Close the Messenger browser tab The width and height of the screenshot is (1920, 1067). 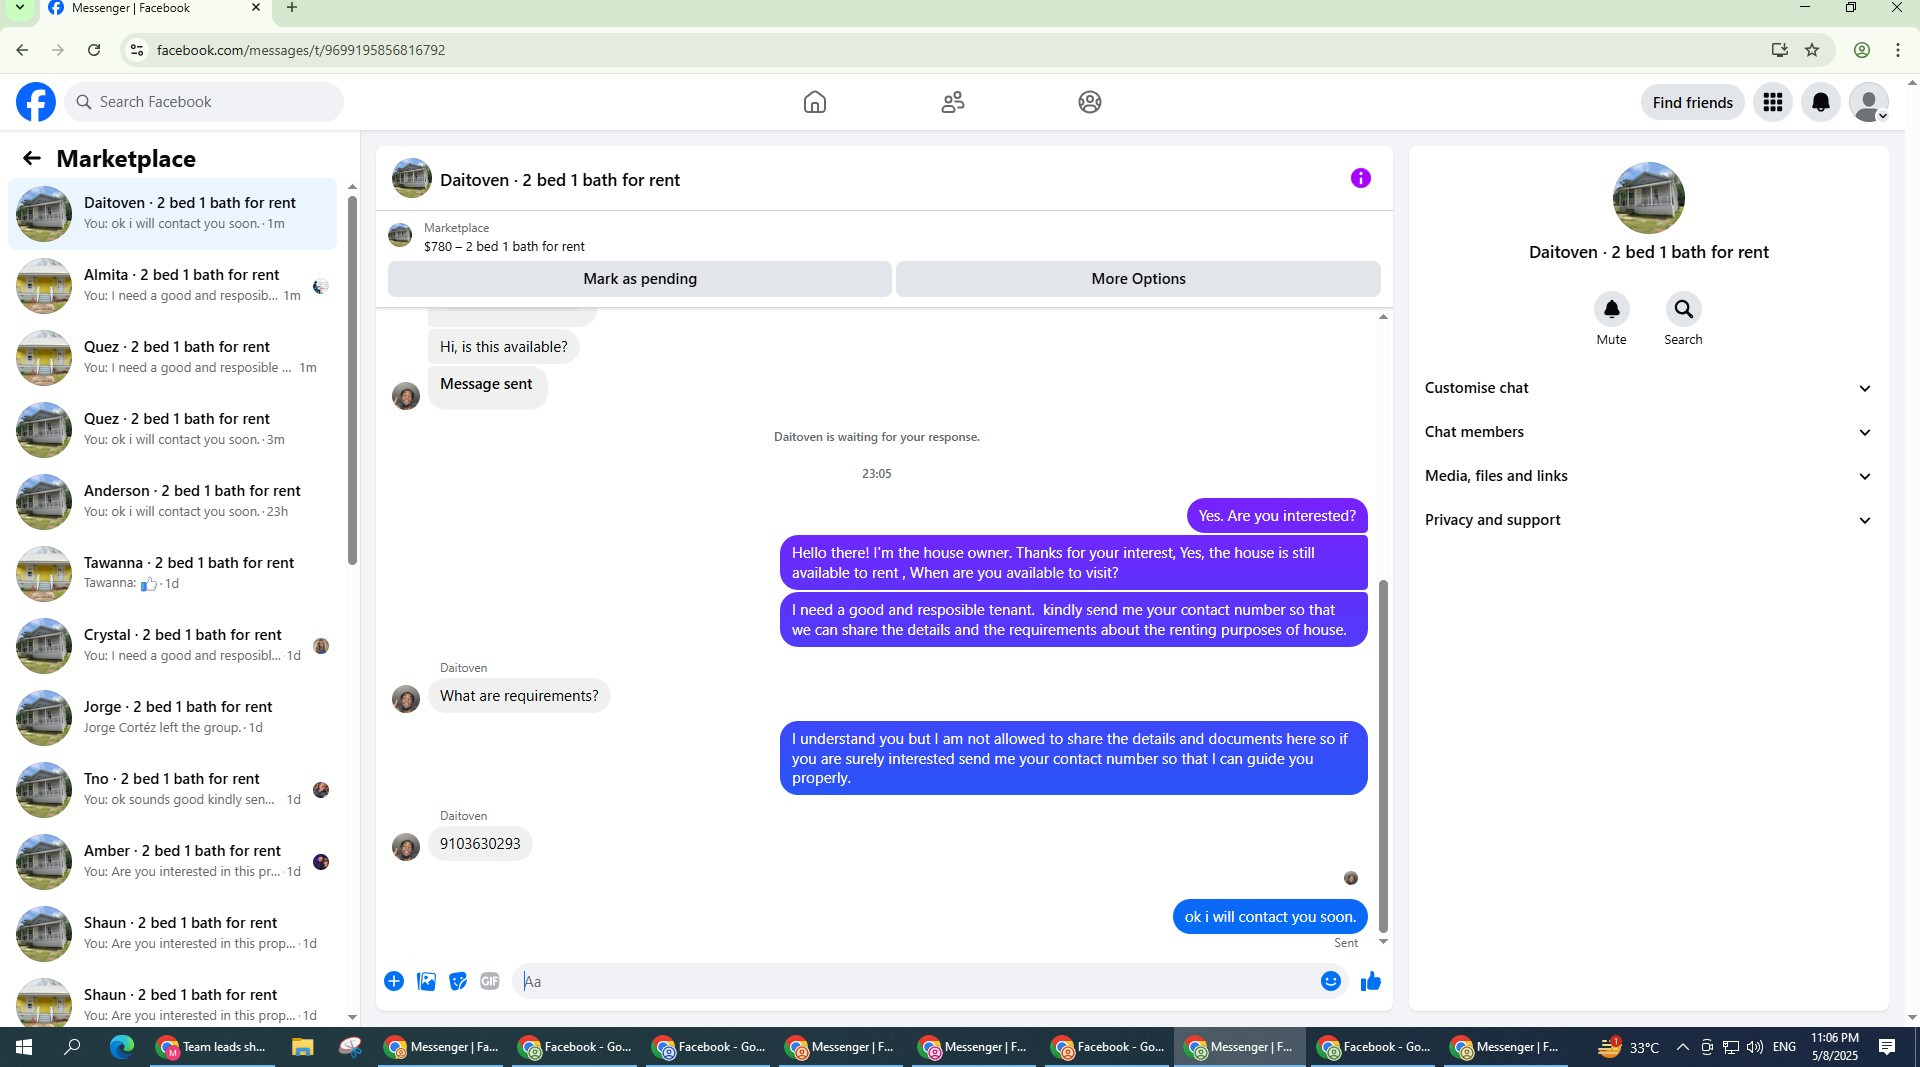(256, 8)
